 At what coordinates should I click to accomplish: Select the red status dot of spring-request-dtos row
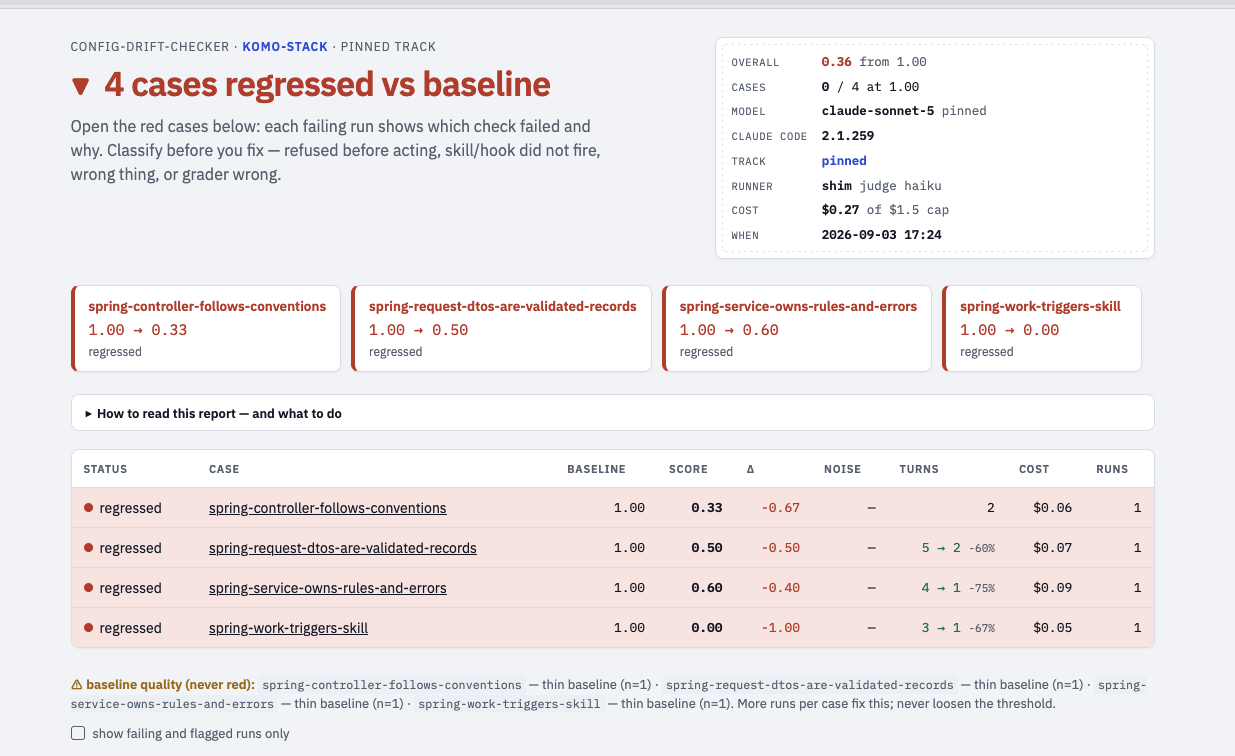pos(88,548)
